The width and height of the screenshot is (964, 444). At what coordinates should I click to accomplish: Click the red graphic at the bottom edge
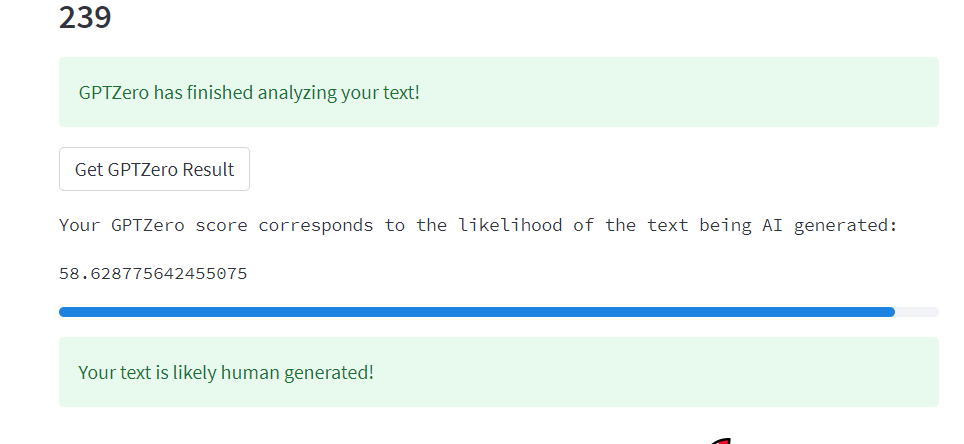[720, 440]
